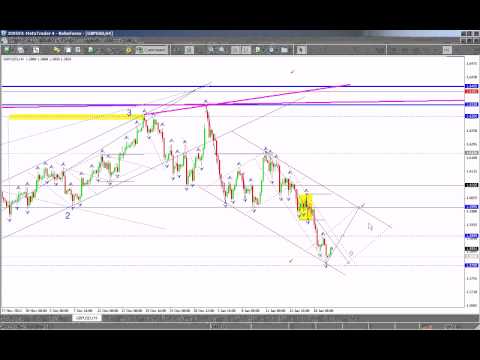Select the GBPUSD,H4 chart tab at bottom
The width and height of the screenshot is (480, 360).
point(87,318)
